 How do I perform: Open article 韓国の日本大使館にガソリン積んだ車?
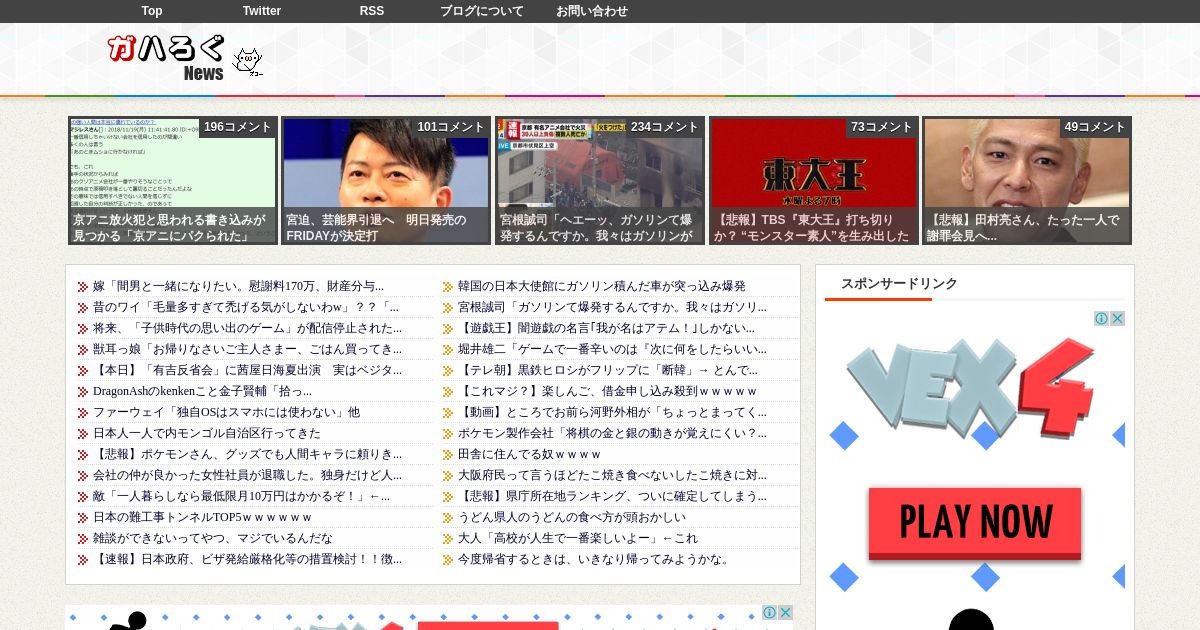coord(602,286)
